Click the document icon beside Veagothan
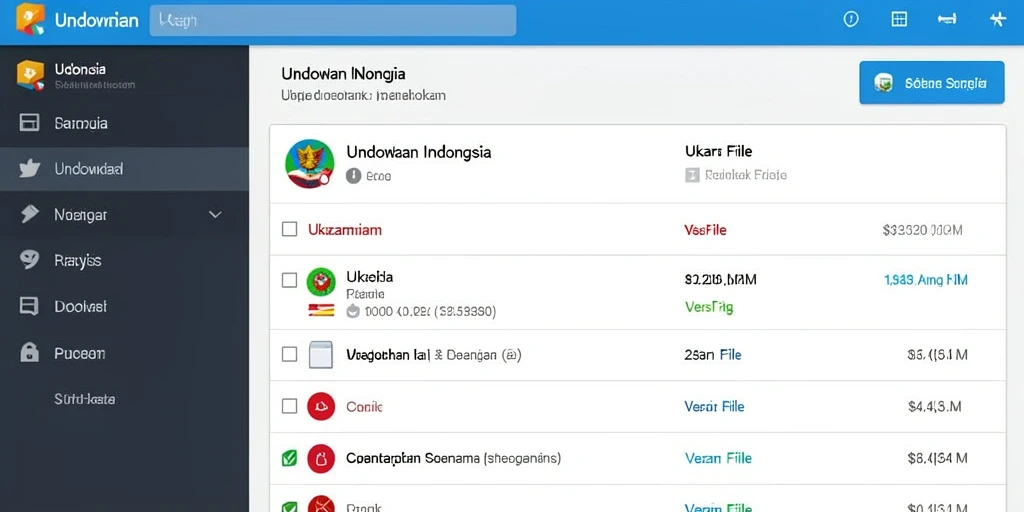 tap(321, 355)
